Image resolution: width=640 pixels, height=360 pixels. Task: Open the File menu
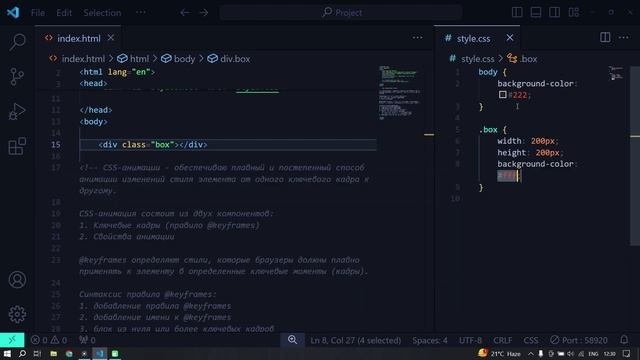pos(38,13)
